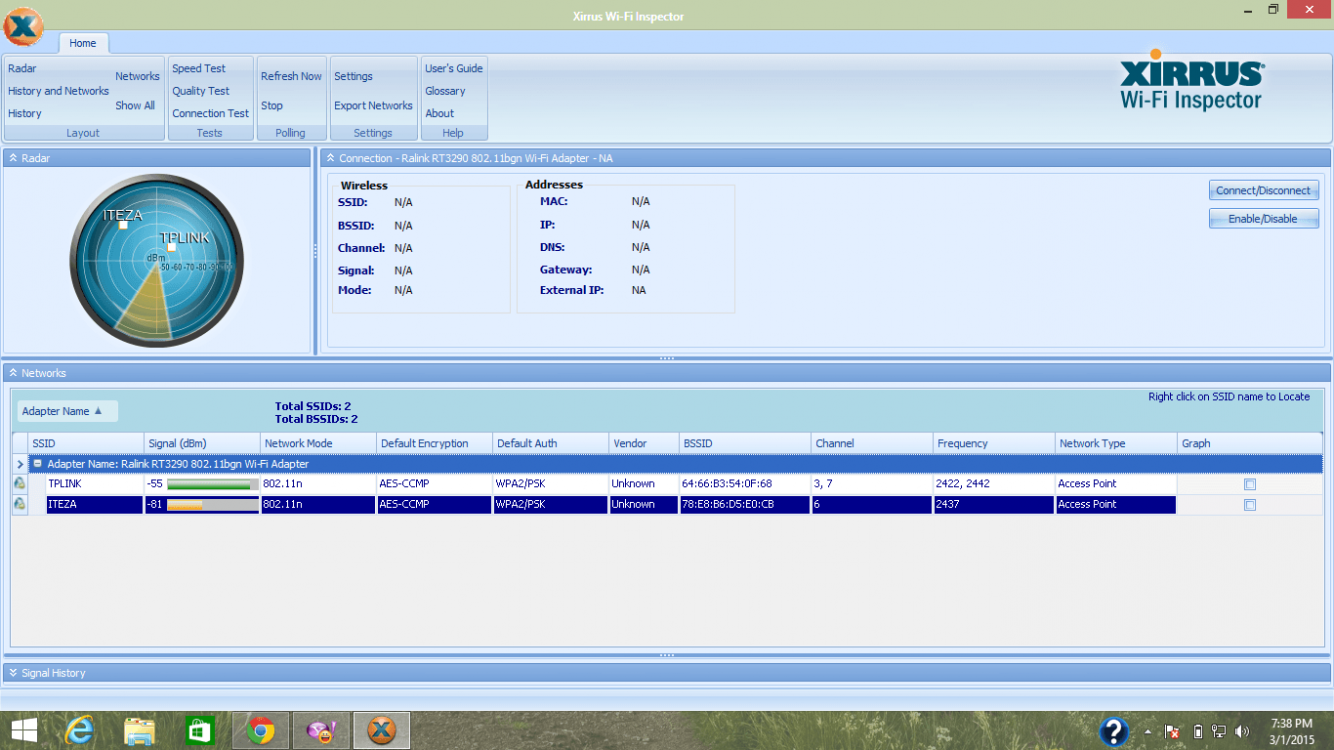Image resolution: width=1334 pixels, height=750 pixels.
Task: Open the User's Guide
Action: [x=454, y=68]
